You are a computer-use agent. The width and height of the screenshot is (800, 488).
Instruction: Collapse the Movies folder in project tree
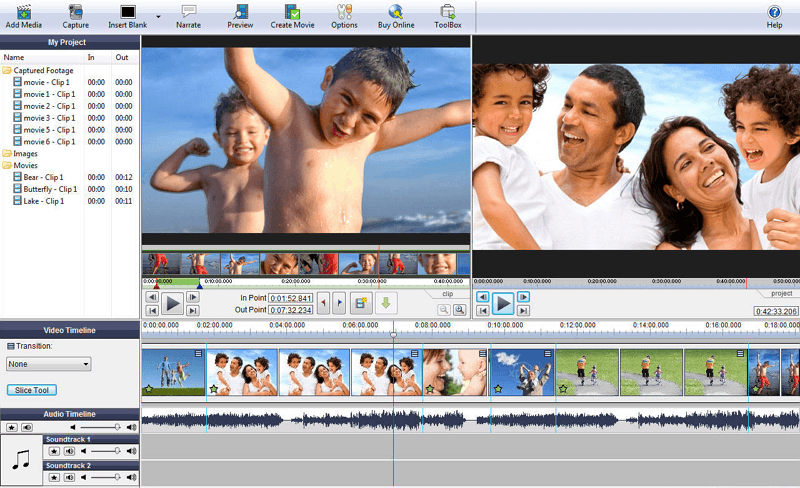point(8,165)
